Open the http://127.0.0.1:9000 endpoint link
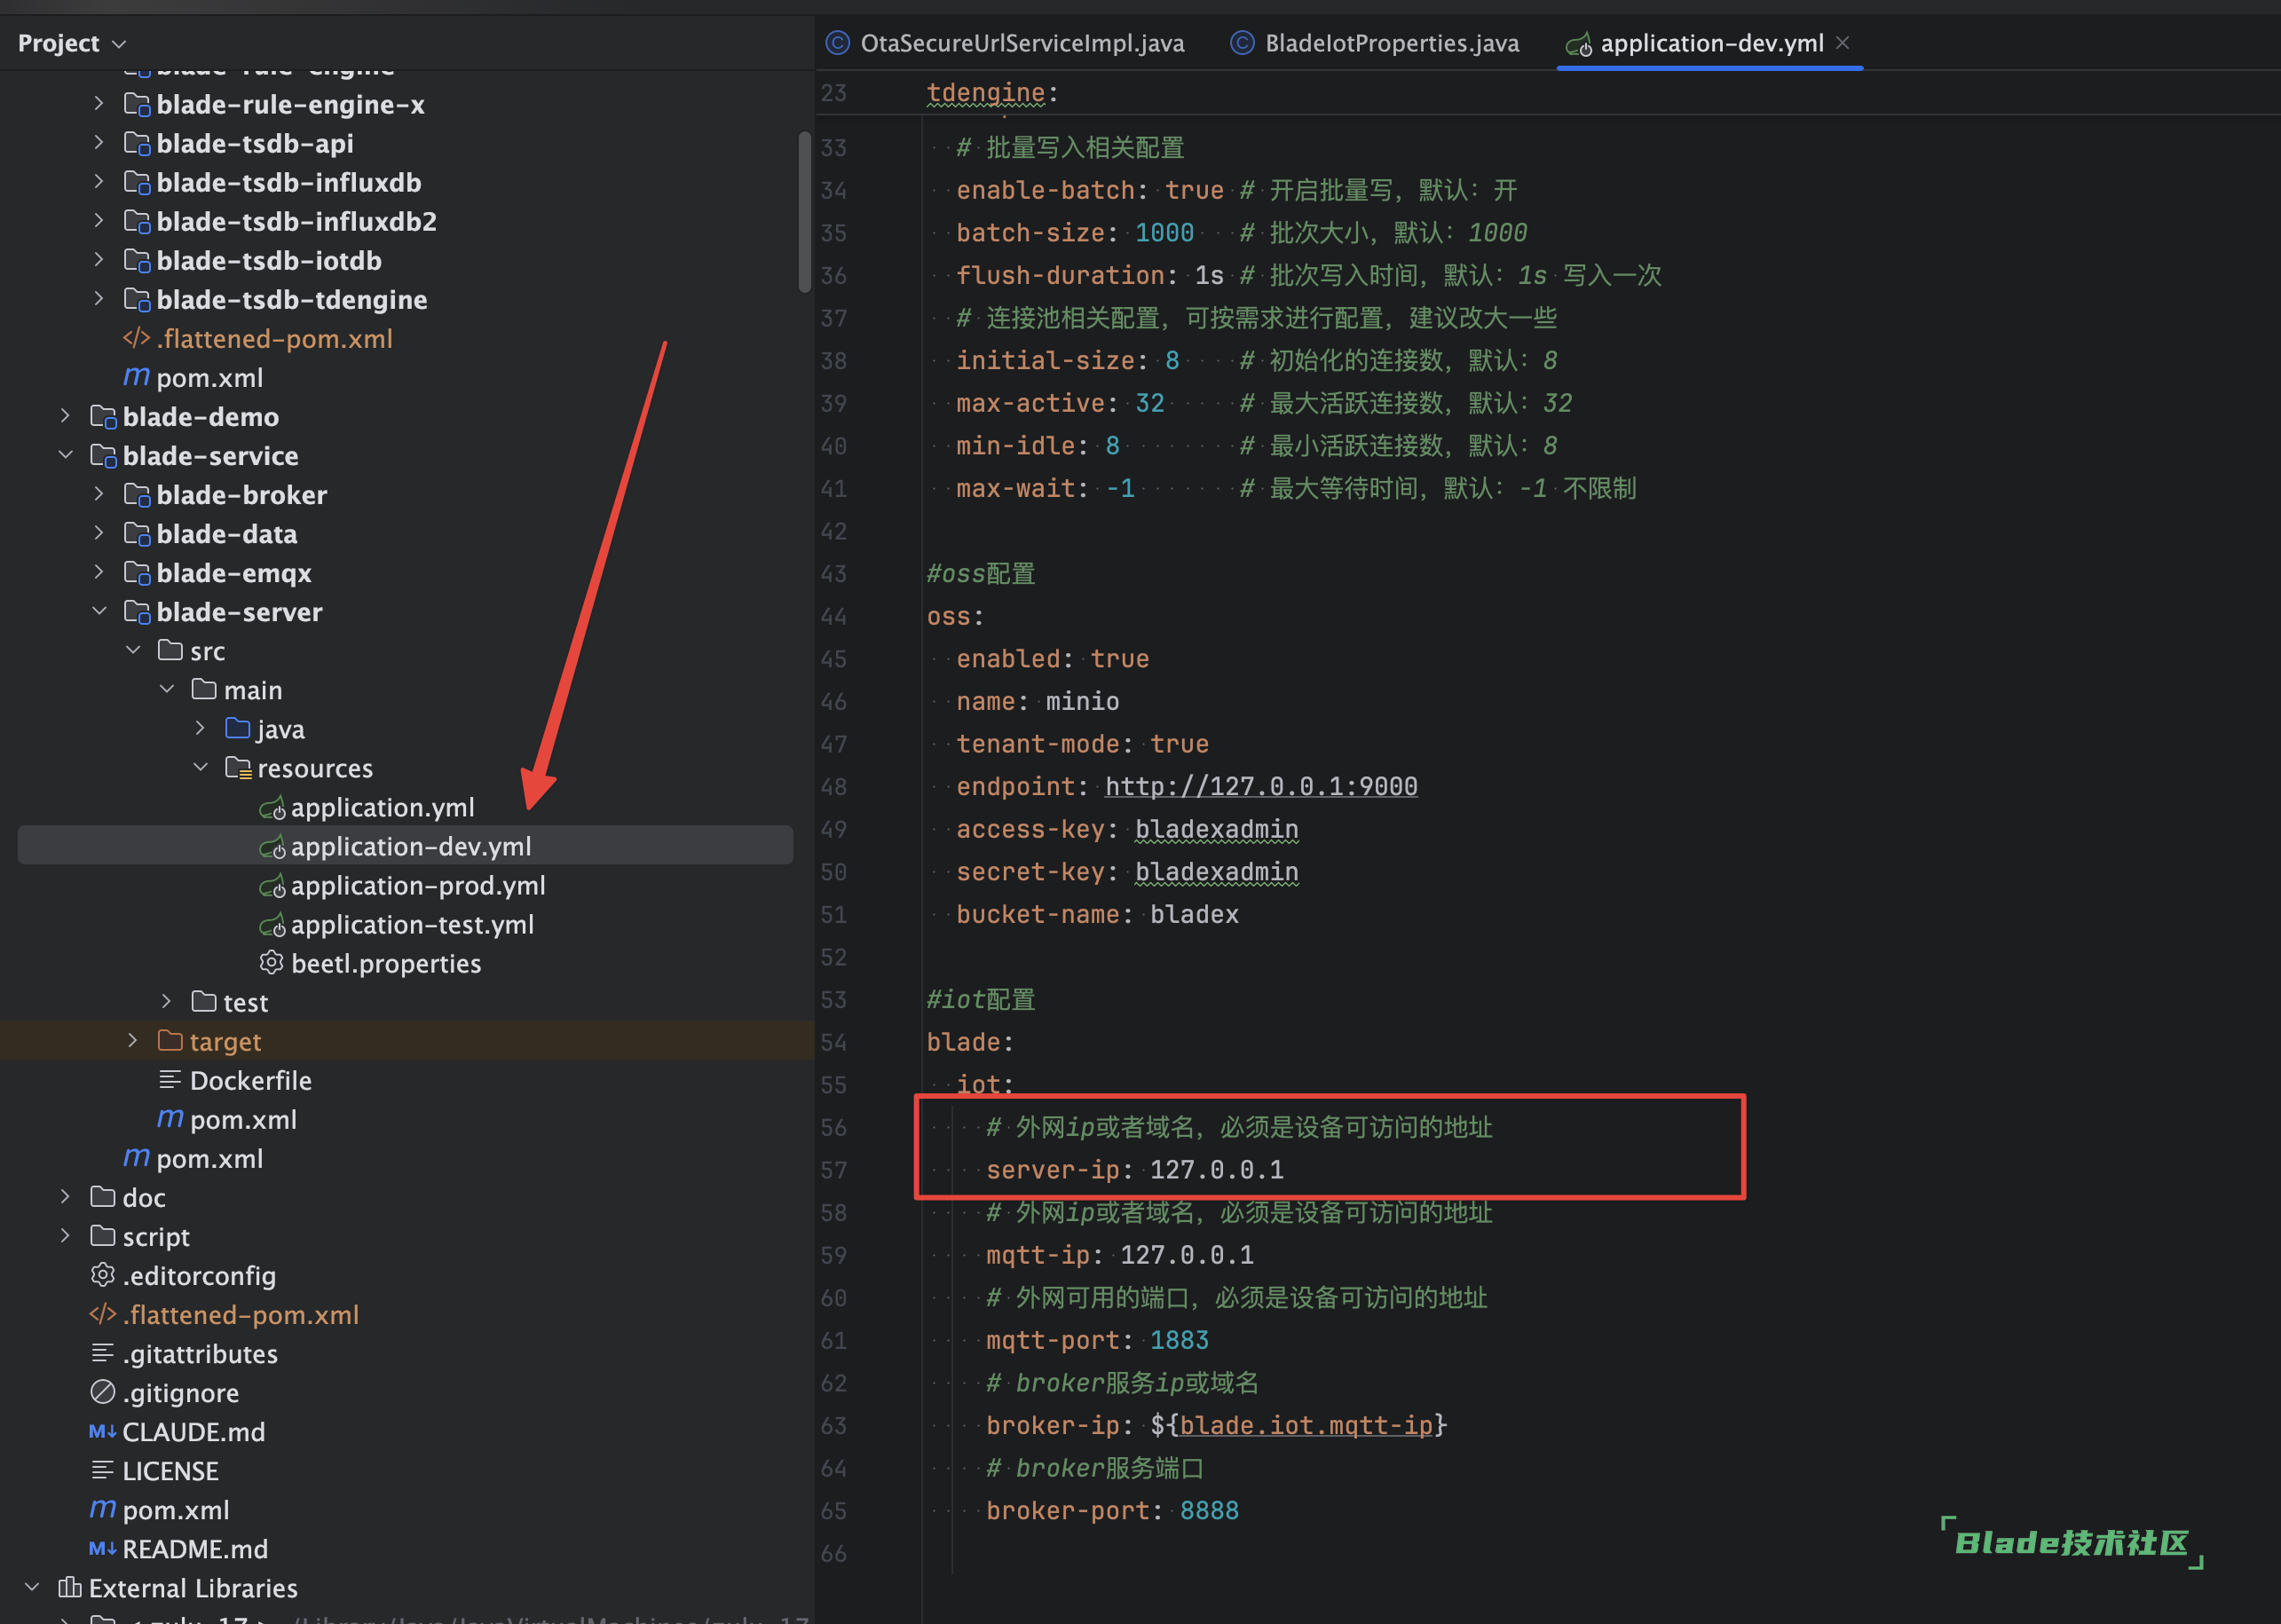2281x1624 pixels. pyautogui.click(x=1260, y=787)
